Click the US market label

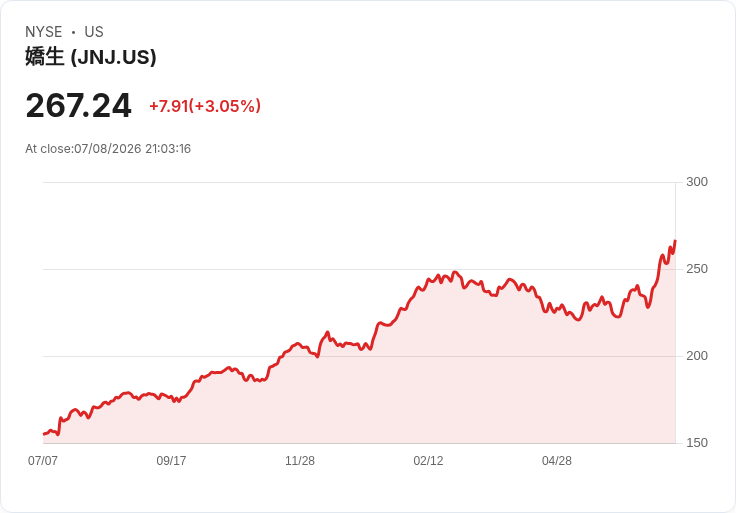point(94,32)
